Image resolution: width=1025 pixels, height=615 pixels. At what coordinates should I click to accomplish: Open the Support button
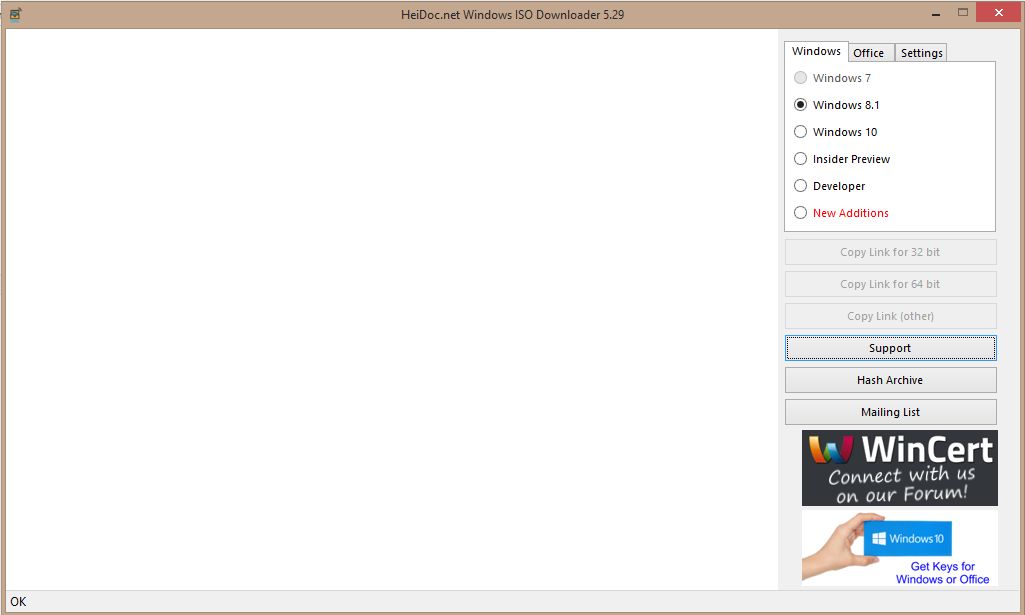pos(890,348)
